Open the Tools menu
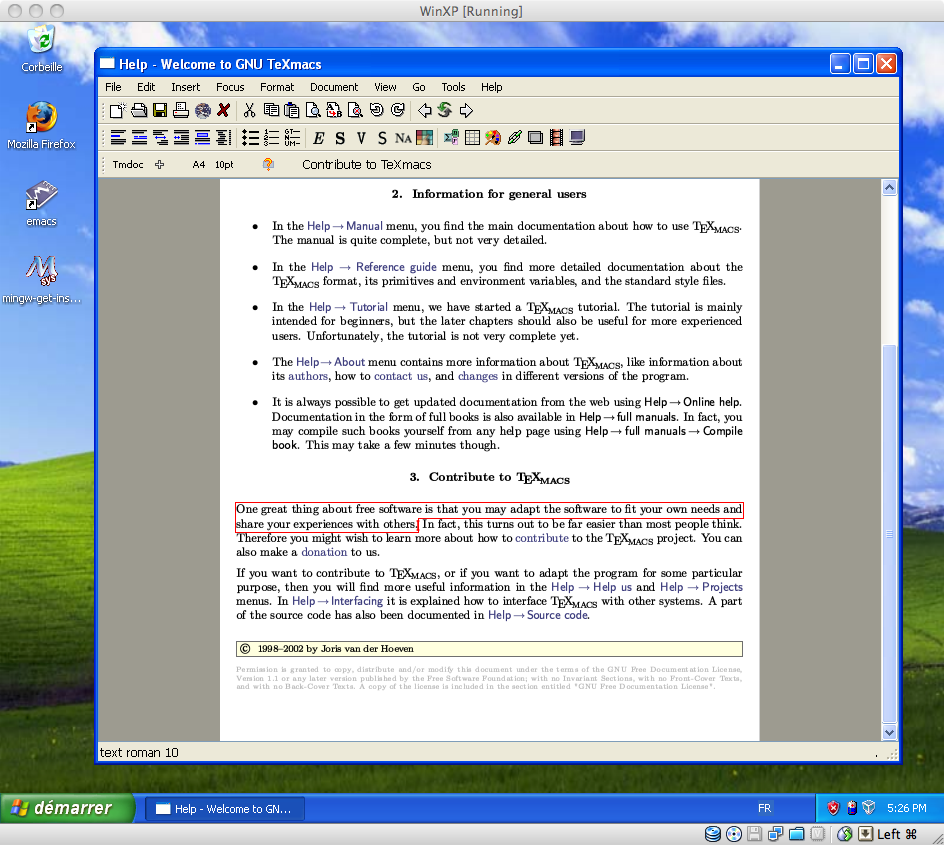The width and height of the screenshot is (944, 845). [453, 87]
